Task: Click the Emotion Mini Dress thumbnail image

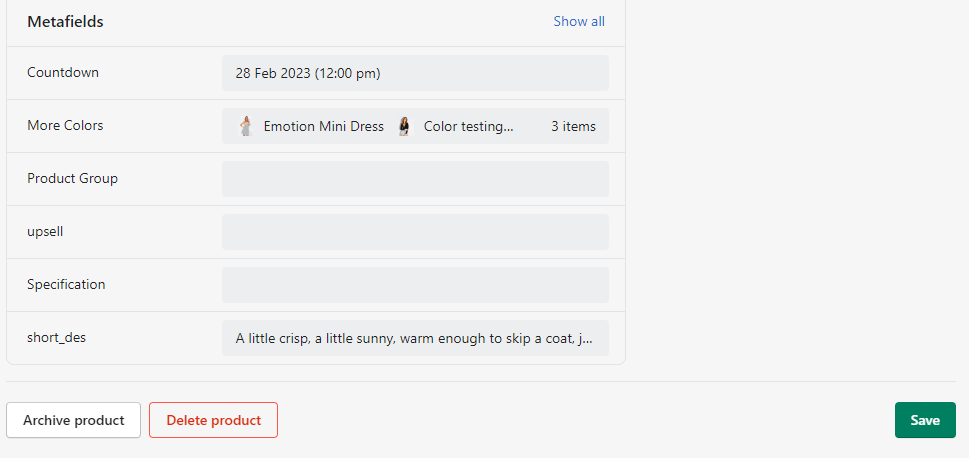Action: coord(245,126)
